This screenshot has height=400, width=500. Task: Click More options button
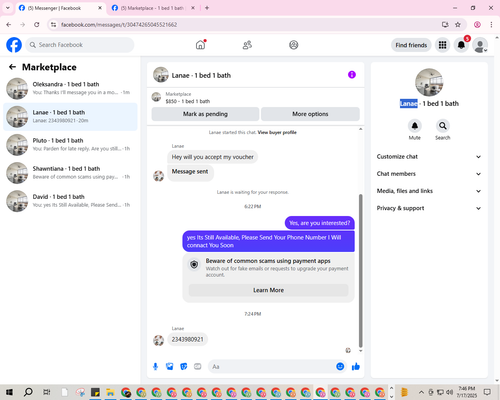tap(310, 114)
